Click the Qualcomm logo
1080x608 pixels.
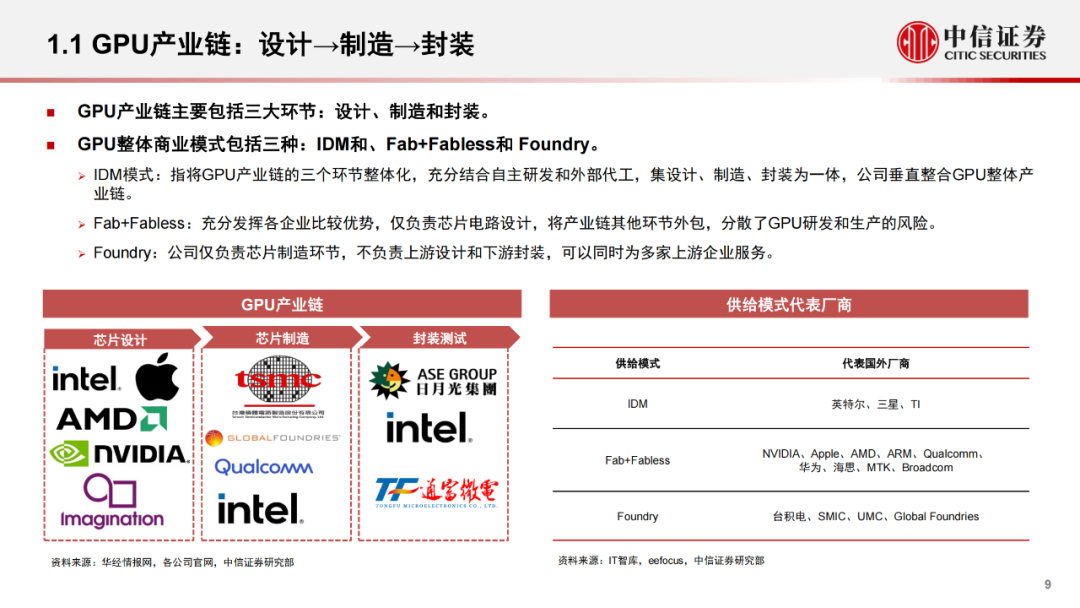[264, 467]
